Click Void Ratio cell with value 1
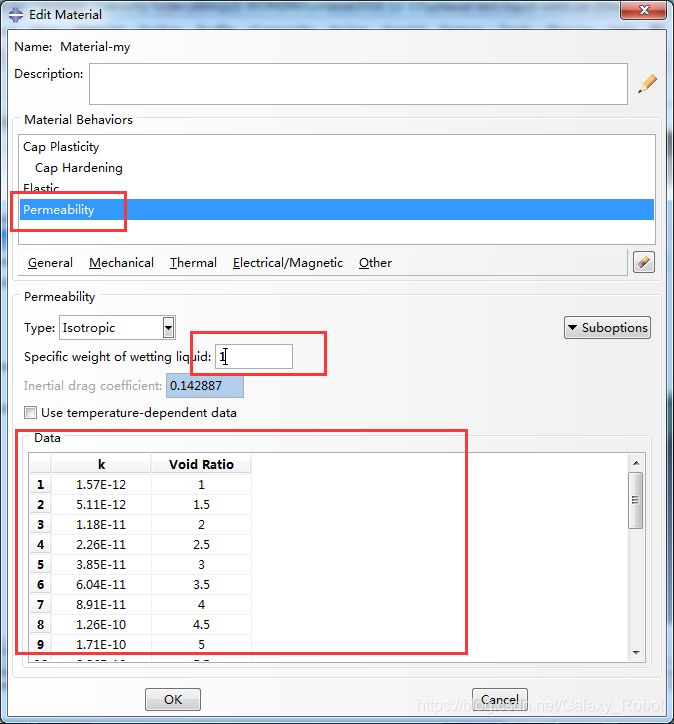The height and width of the screenshot is (724, 674). [x=201, y=484]
